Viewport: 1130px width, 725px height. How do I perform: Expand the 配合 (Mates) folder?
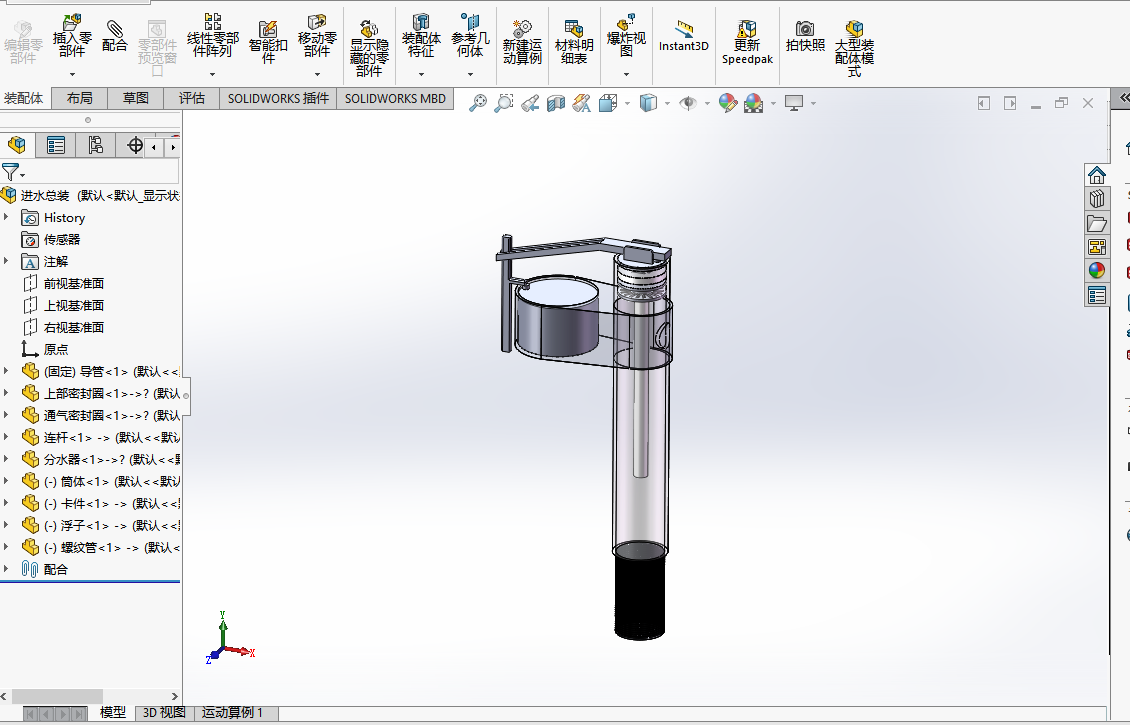(x=6, y=569)
